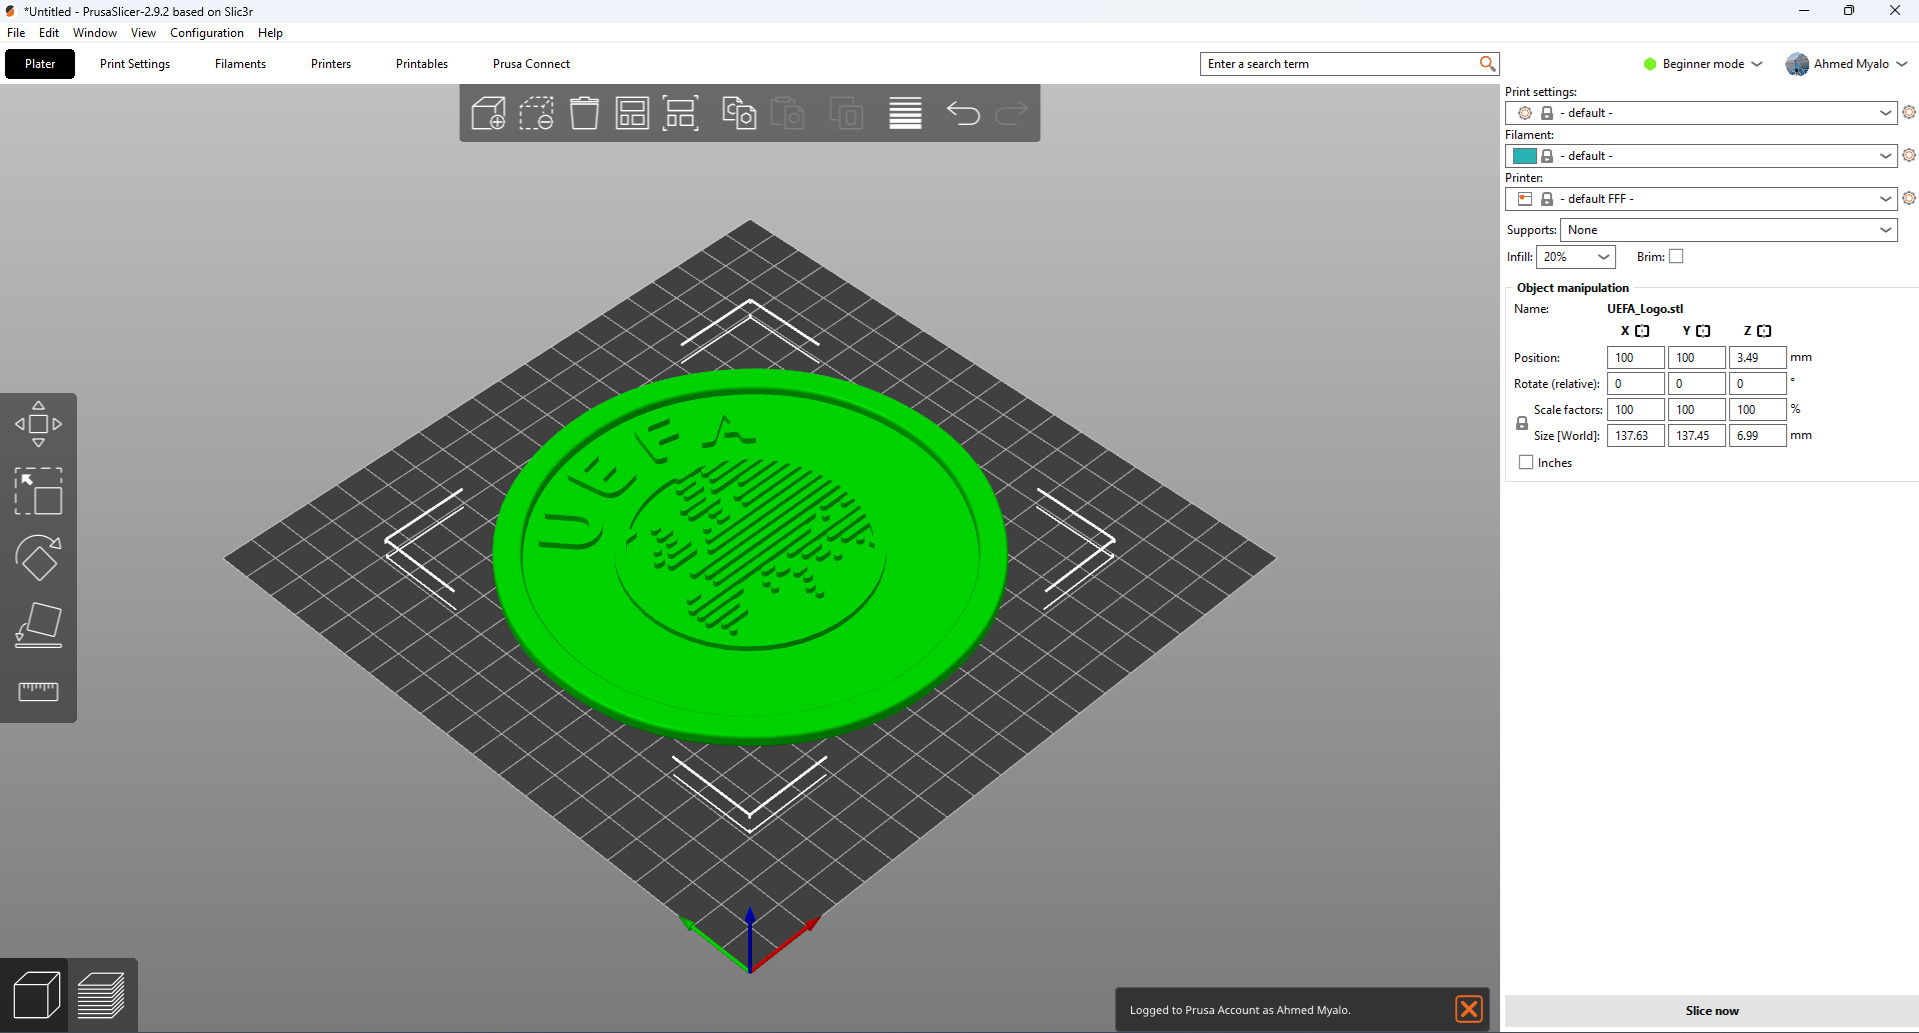Select the Rotate gizmo tool
1919x1033 pixels.
[x=38, y=558]
